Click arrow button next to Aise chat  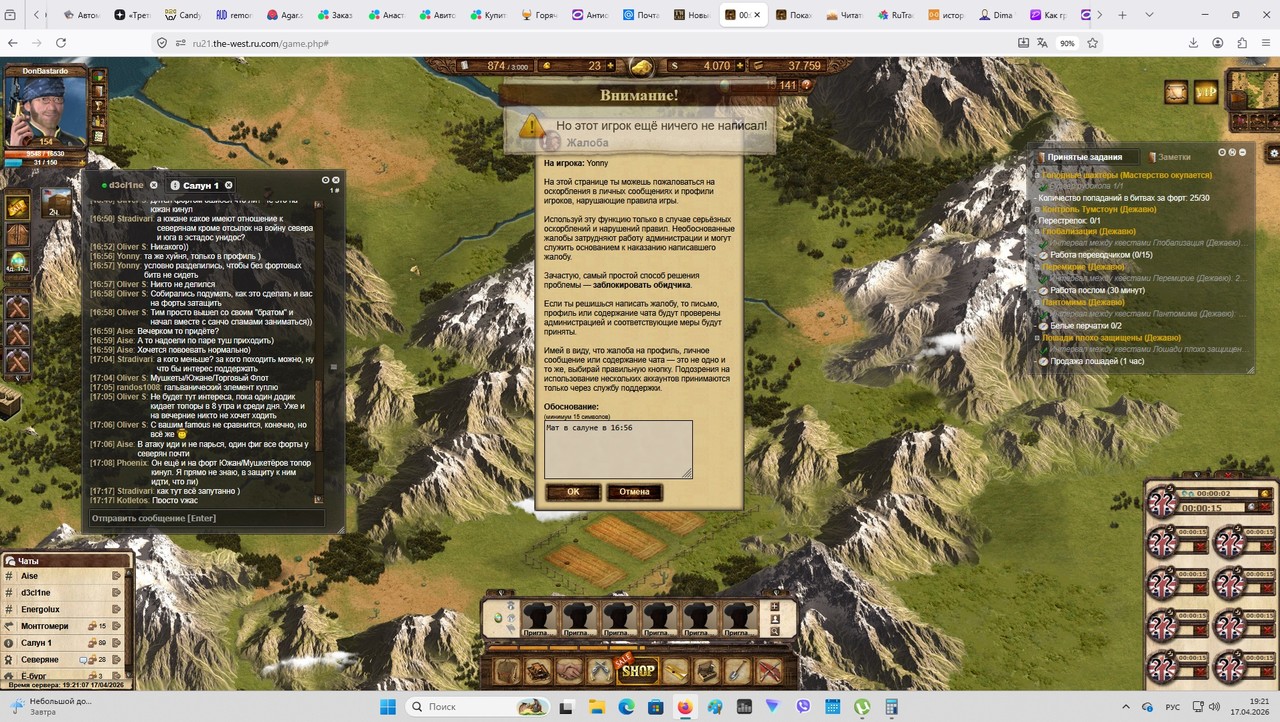(117, 576)
